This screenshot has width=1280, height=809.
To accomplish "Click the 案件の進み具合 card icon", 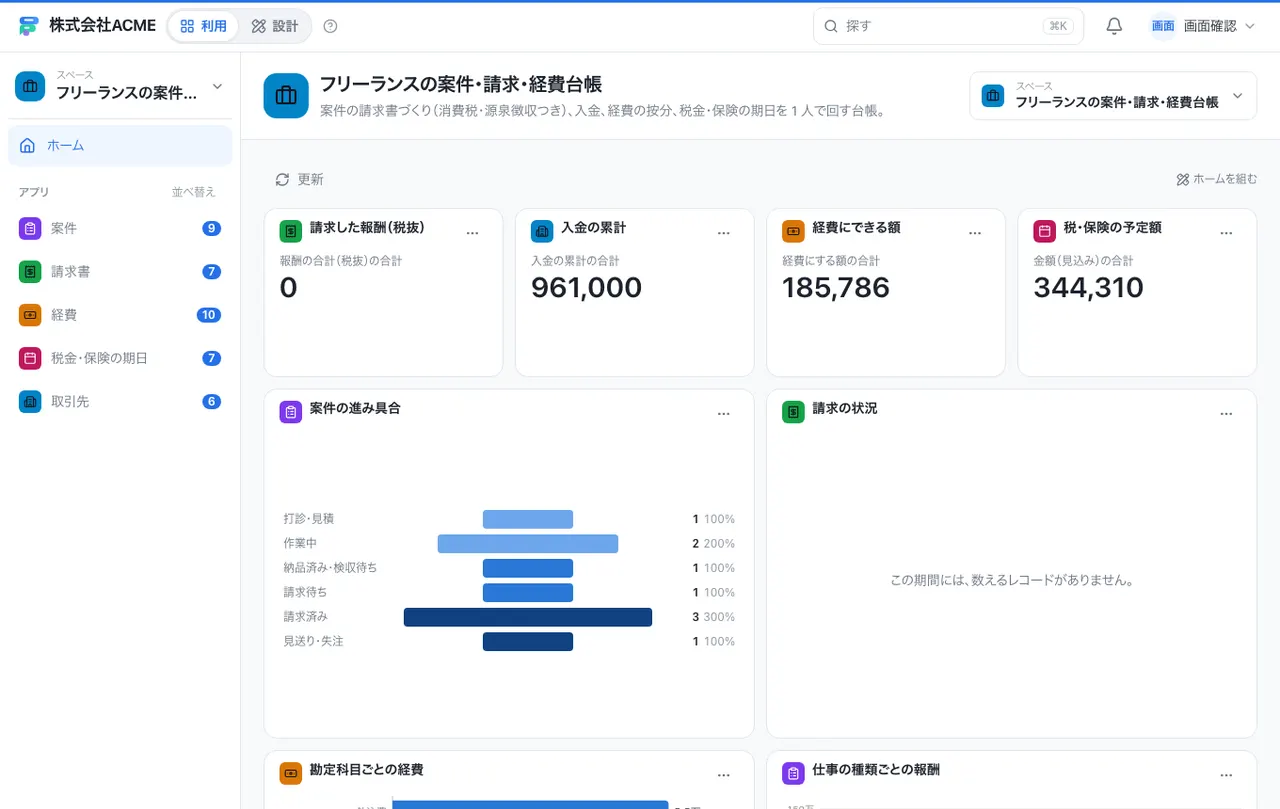I will point(291,412).
